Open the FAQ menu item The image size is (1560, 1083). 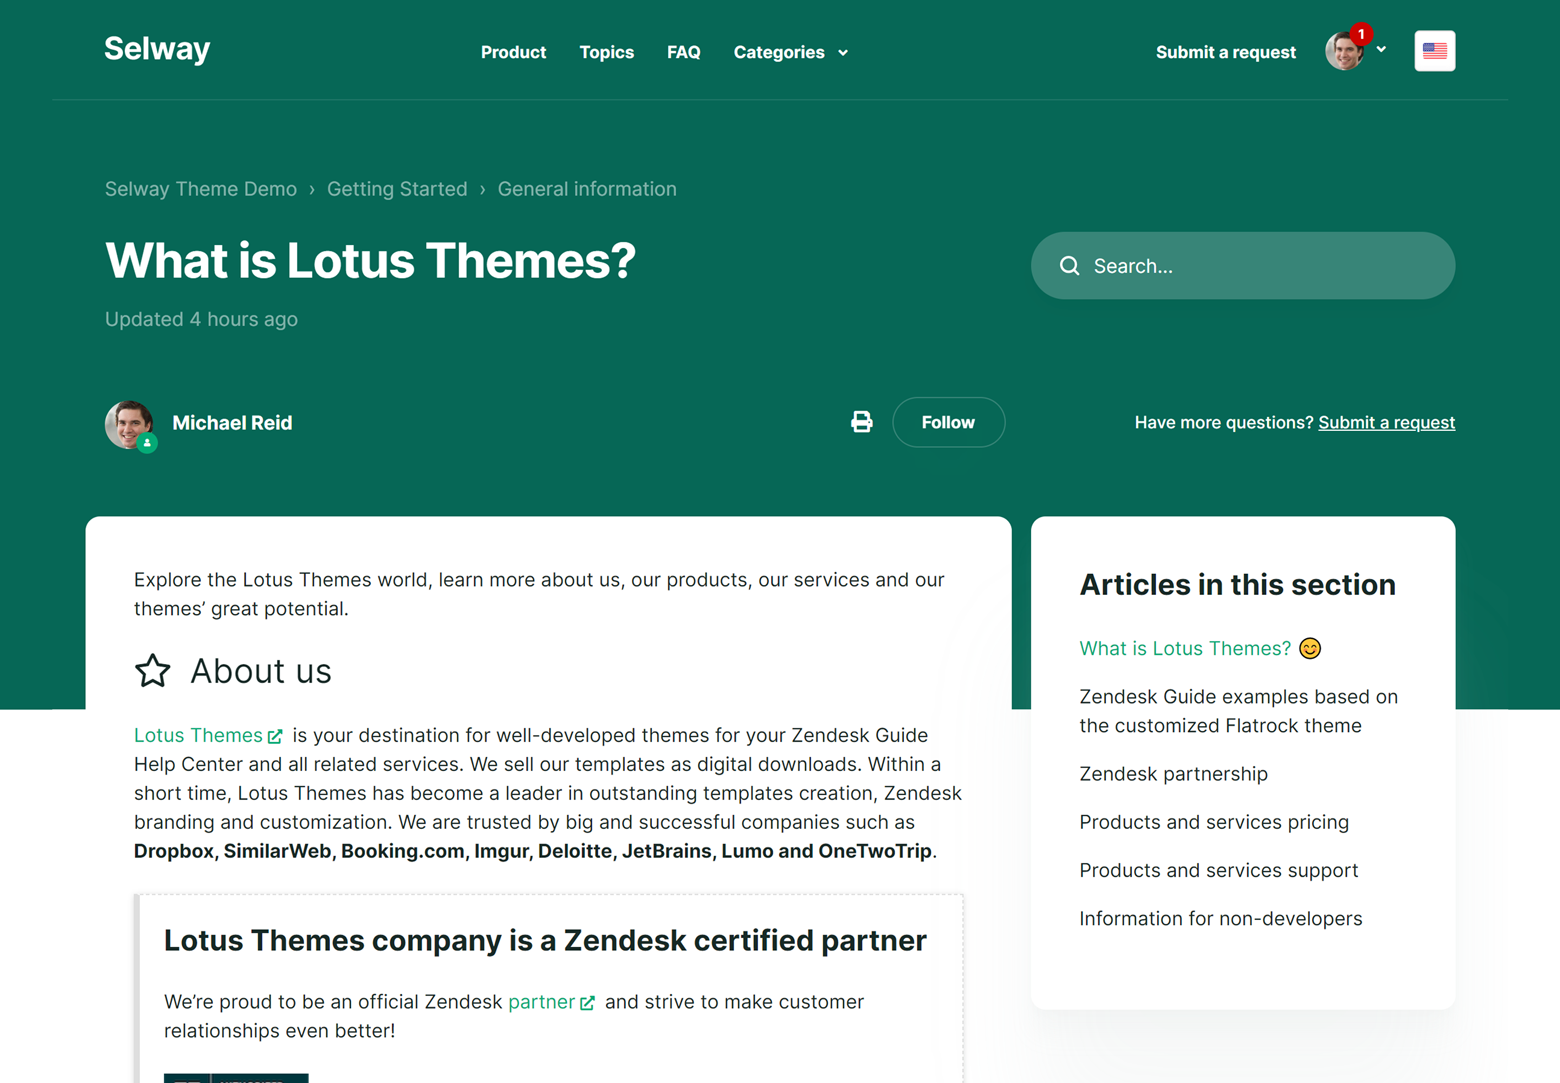(x=684, y=52)
